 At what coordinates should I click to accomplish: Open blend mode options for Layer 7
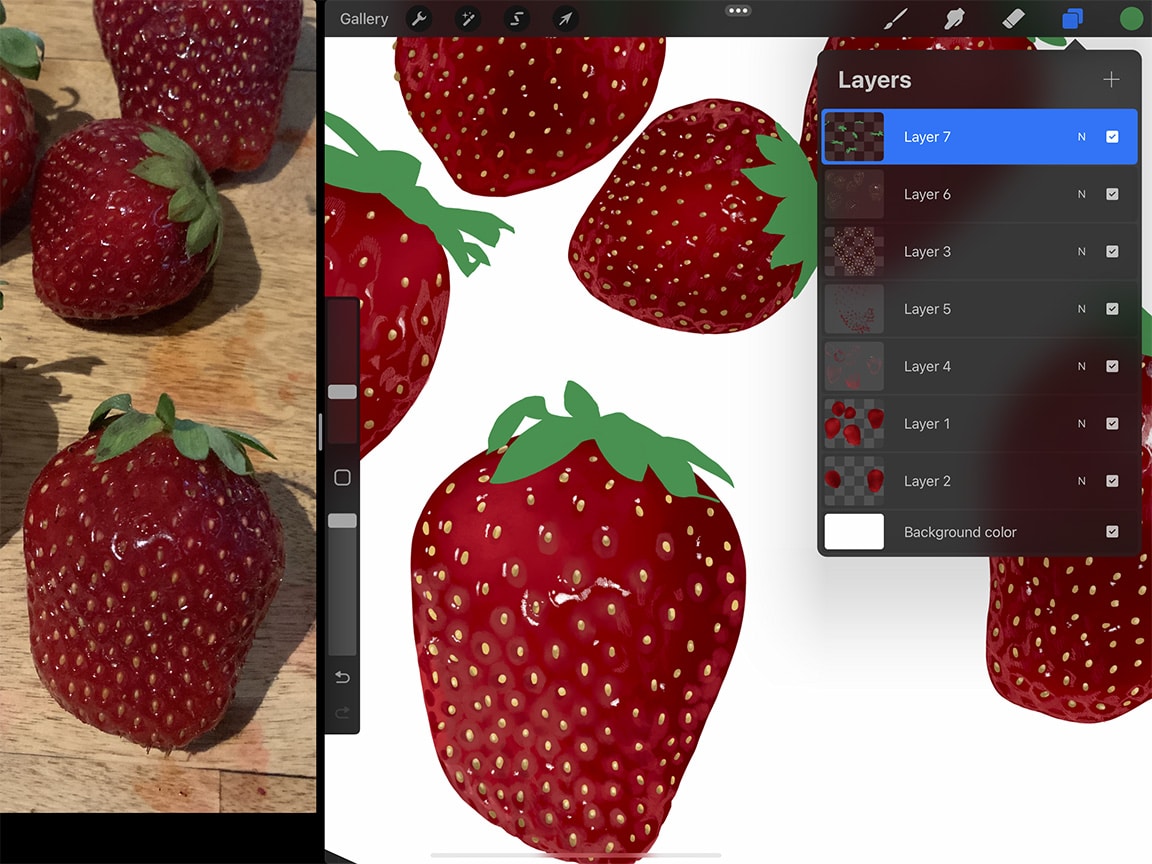point(1080,136)
